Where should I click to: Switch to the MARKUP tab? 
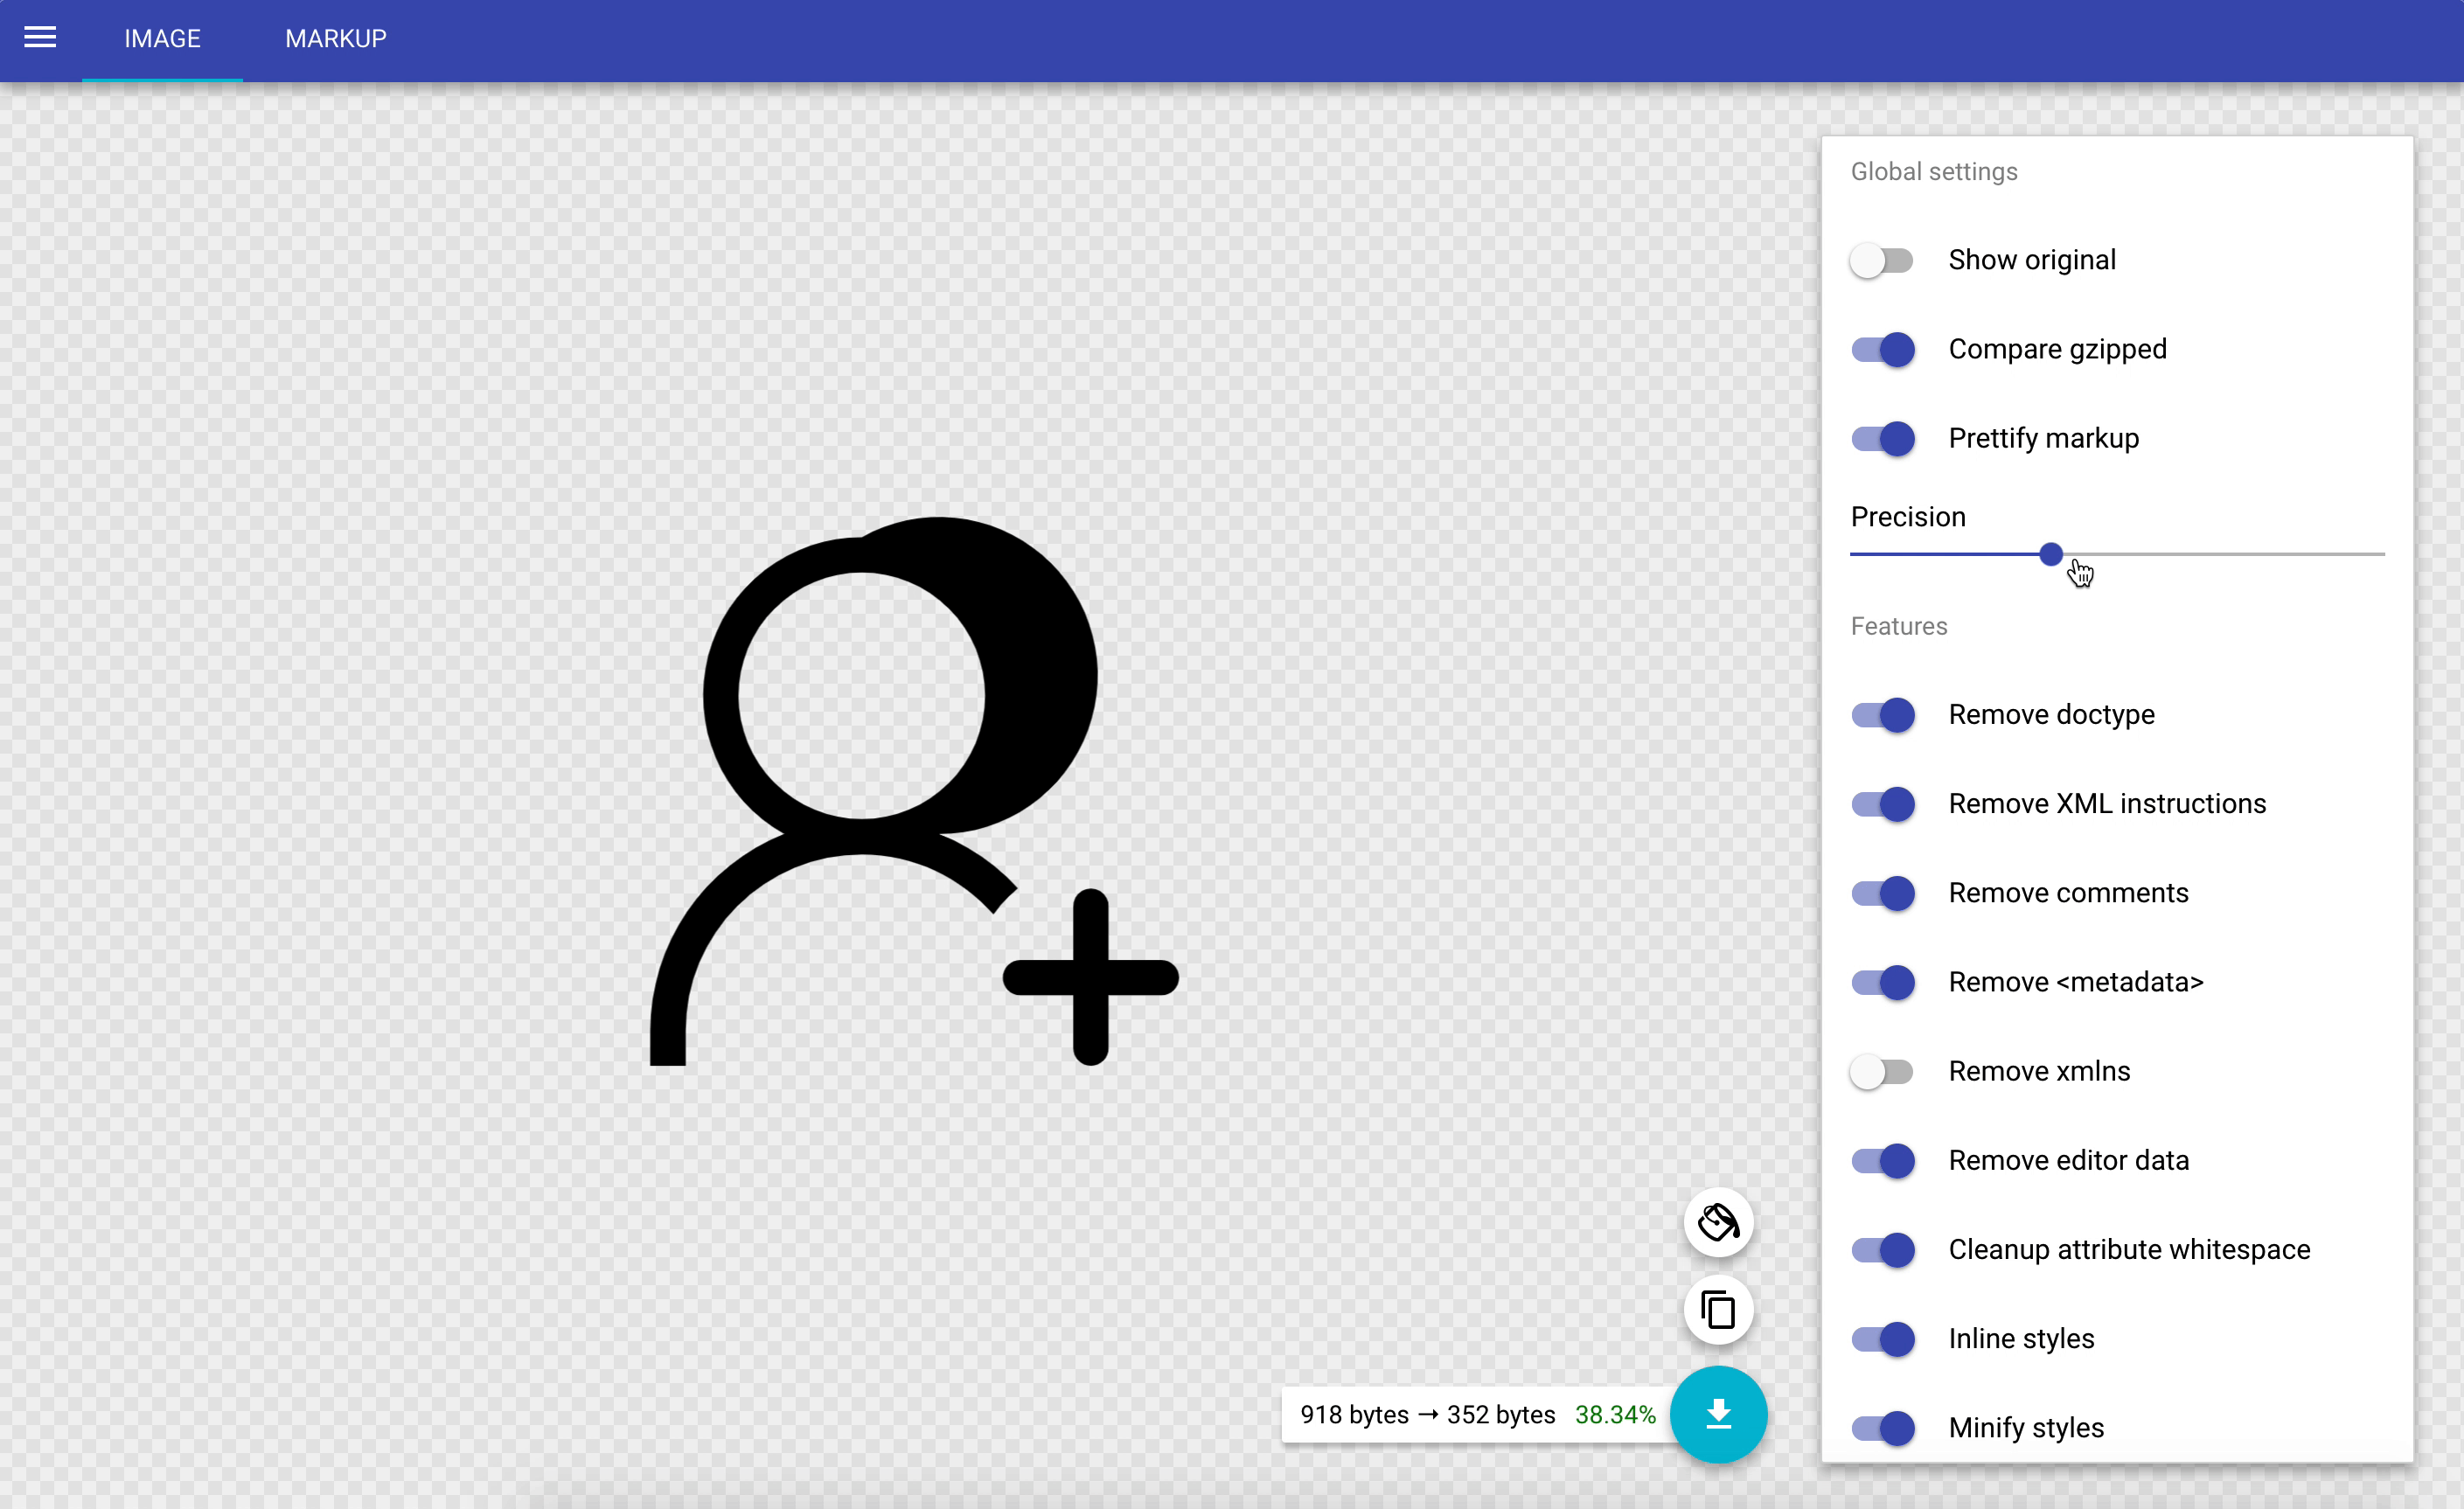pos(335,39)
